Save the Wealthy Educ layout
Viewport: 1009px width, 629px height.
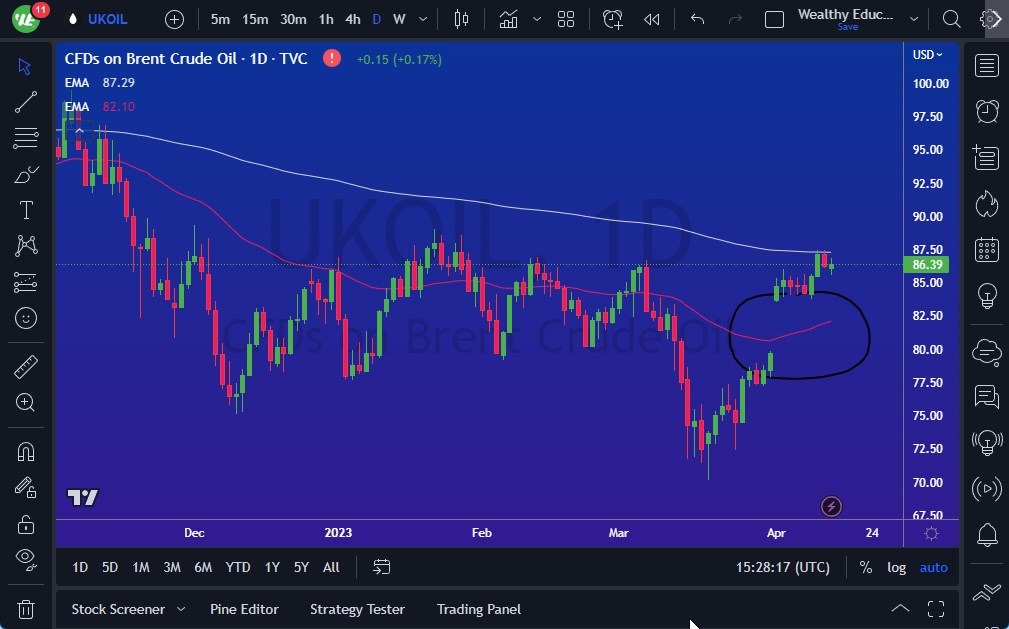pyautogui.click(x=847, y=27)
